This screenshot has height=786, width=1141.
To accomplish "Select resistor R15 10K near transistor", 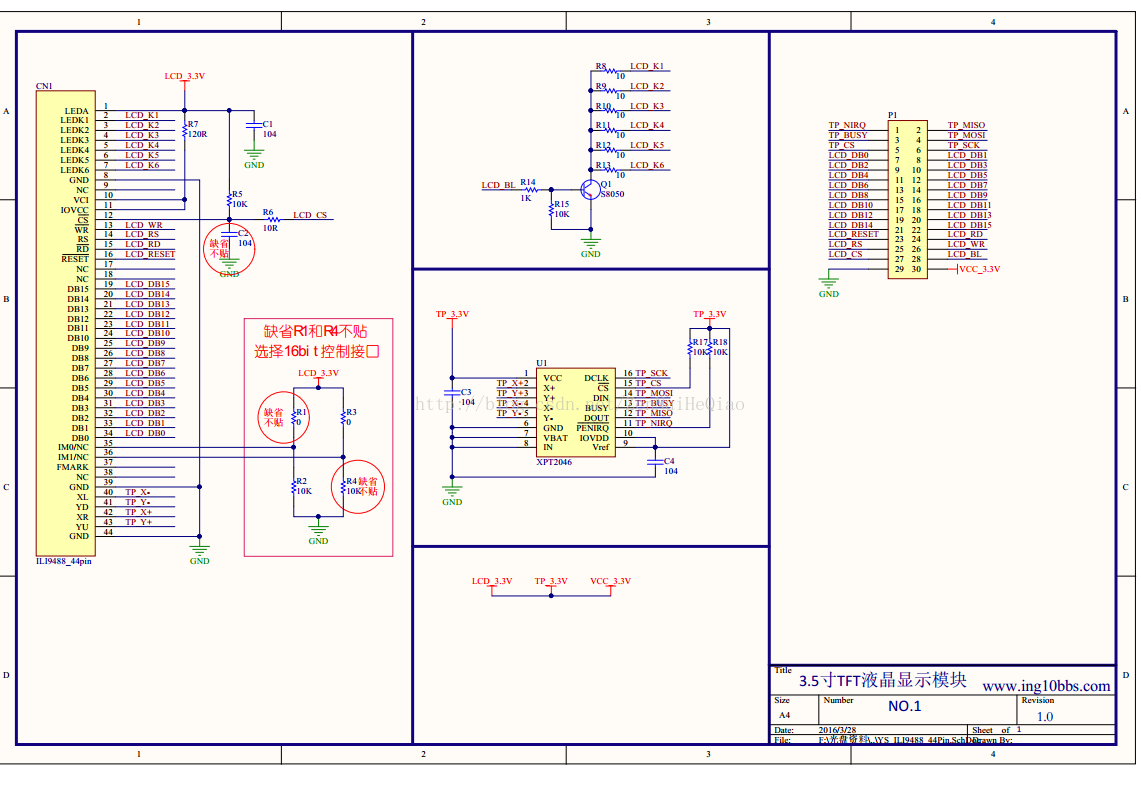I will 551,210.
